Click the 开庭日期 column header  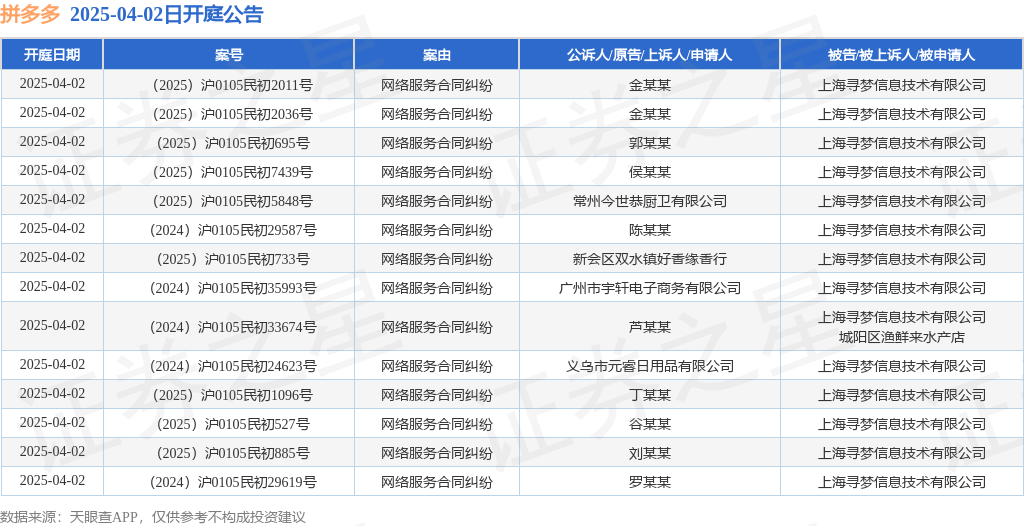tap(52, 55)
